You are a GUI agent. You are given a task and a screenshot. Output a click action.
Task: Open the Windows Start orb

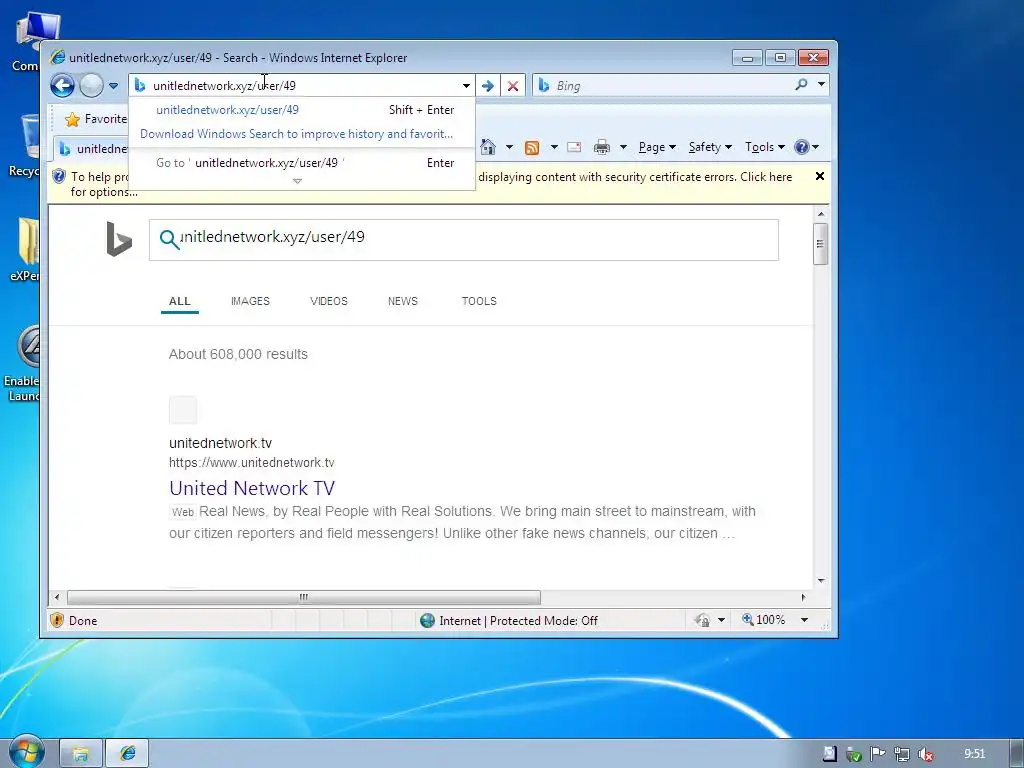(x=26, y=752)
